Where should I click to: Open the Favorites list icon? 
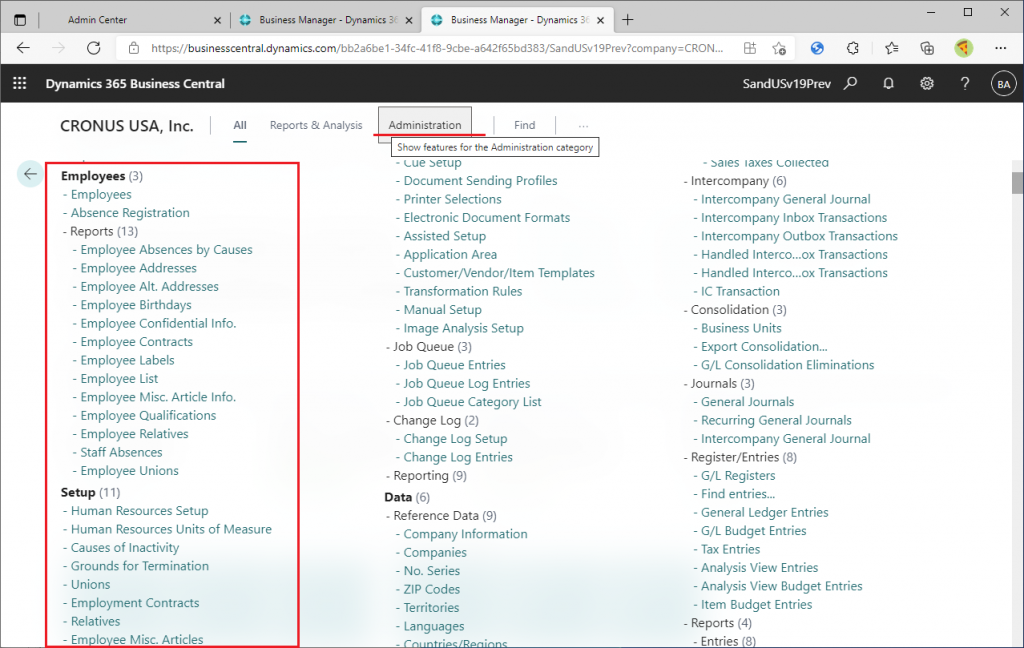click(891, 48)
